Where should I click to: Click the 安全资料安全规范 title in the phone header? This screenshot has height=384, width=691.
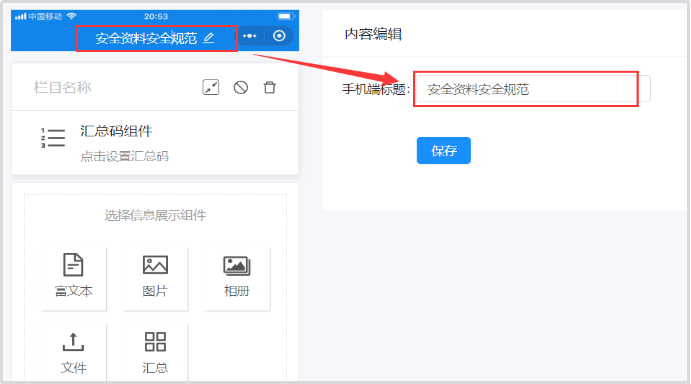click(146, 38)
